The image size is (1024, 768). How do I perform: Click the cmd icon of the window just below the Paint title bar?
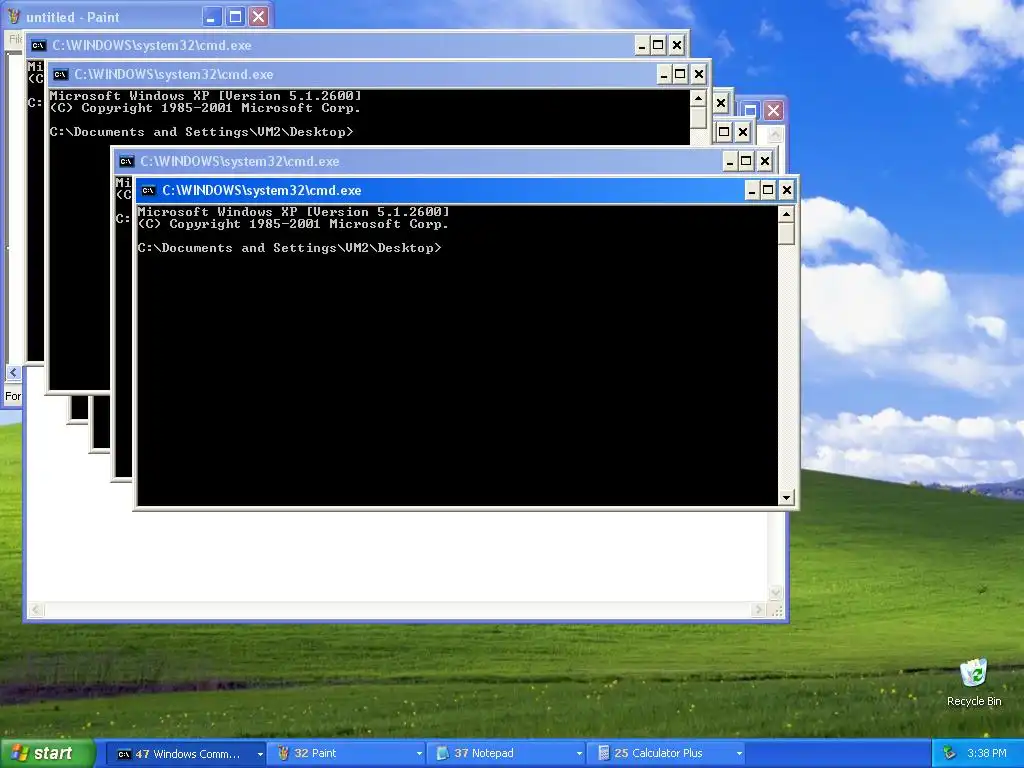[x=39, y=46]
